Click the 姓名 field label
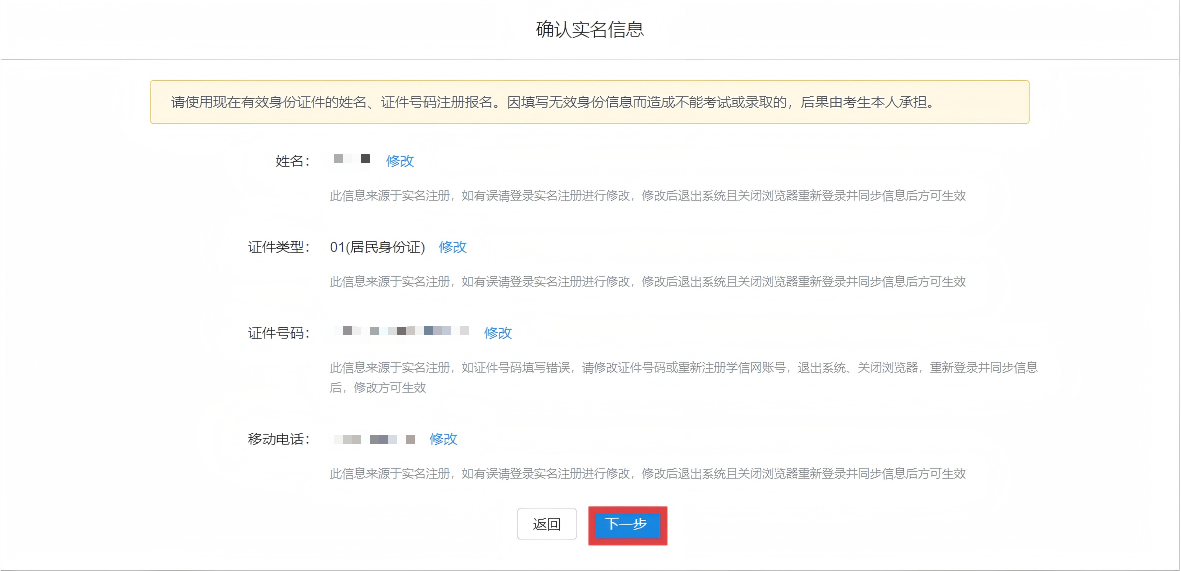 pyautogui.click(x=293, y=161)
